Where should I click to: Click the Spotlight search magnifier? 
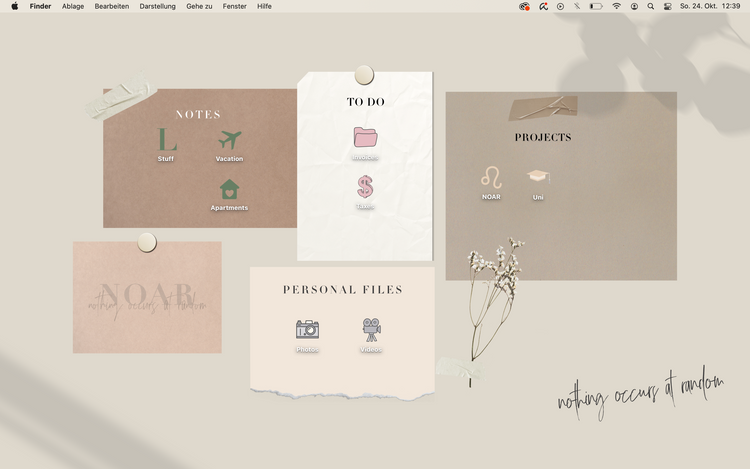[651, 6]
